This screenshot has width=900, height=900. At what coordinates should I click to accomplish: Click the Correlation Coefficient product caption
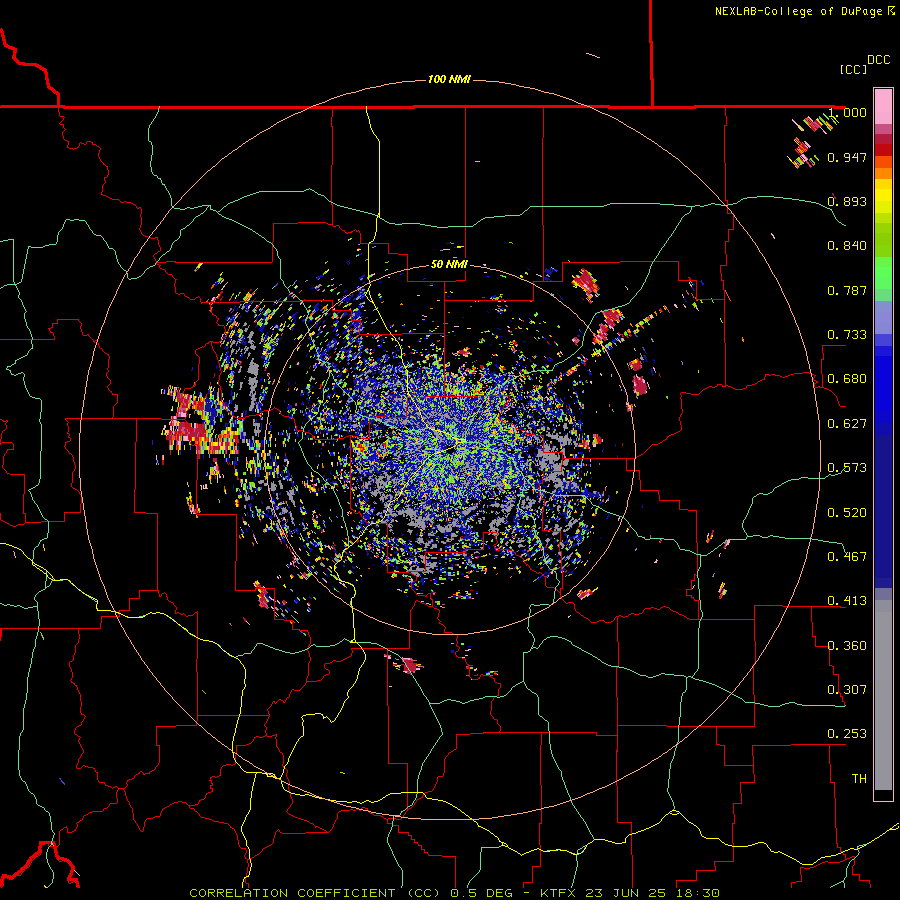tap(455, 893)
